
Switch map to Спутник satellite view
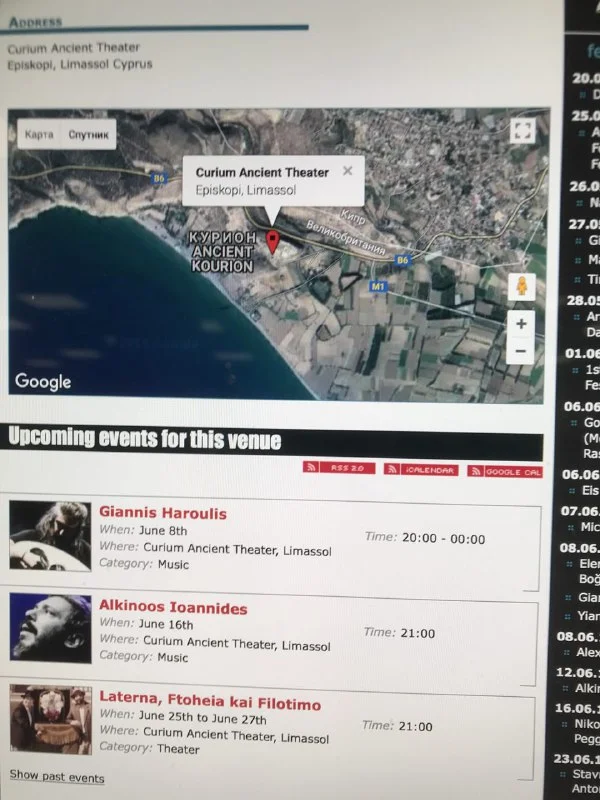pyautogui.click(x=86, y=134)
